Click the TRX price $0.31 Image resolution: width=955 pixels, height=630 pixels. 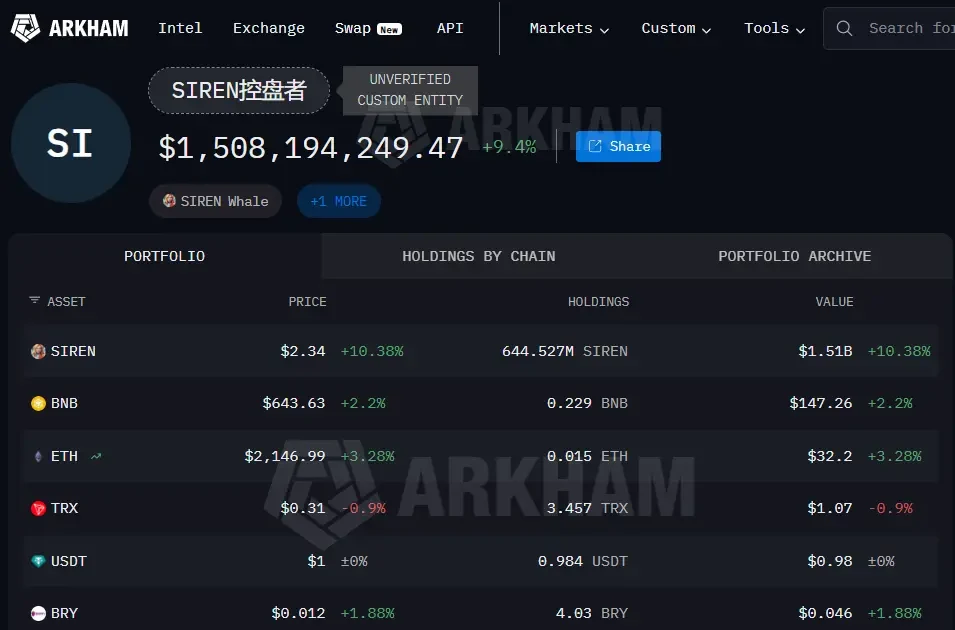[303, 508]
